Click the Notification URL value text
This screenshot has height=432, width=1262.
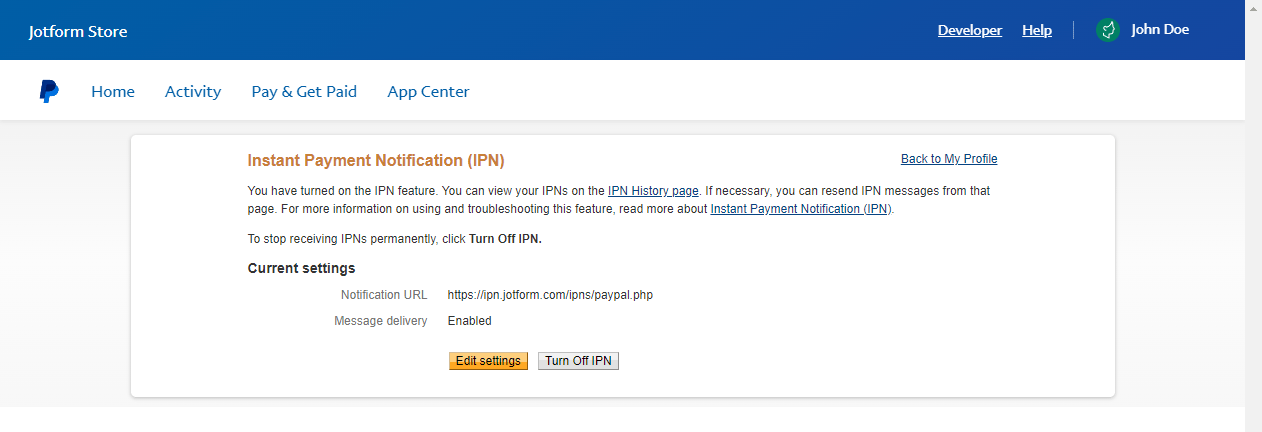[x=550, y=295]
